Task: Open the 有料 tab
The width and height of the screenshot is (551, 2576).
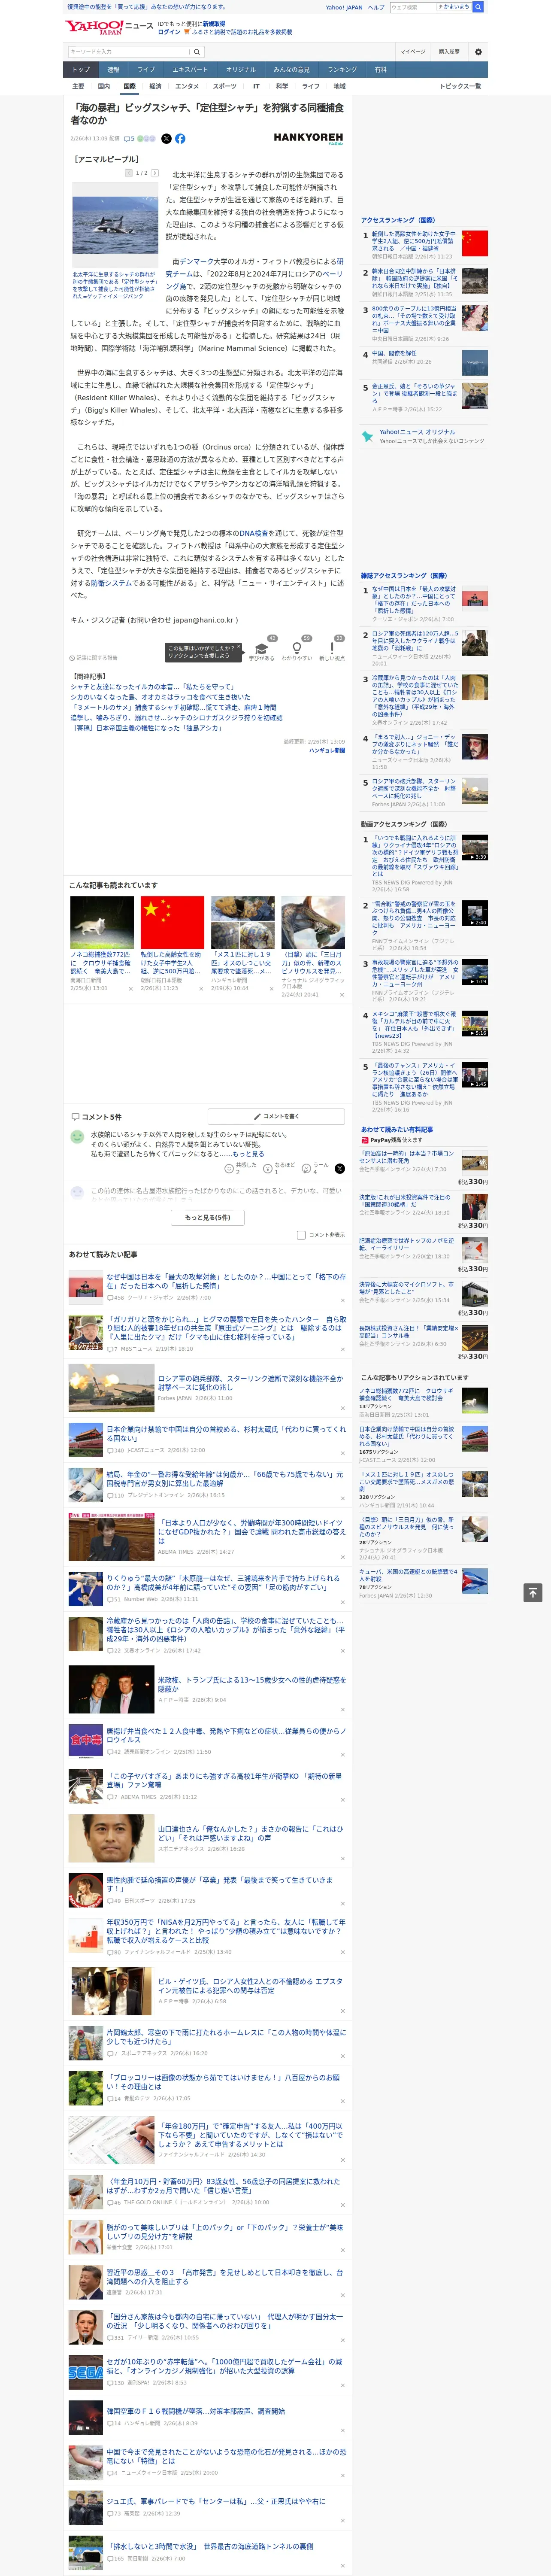Action: [381, 70]
